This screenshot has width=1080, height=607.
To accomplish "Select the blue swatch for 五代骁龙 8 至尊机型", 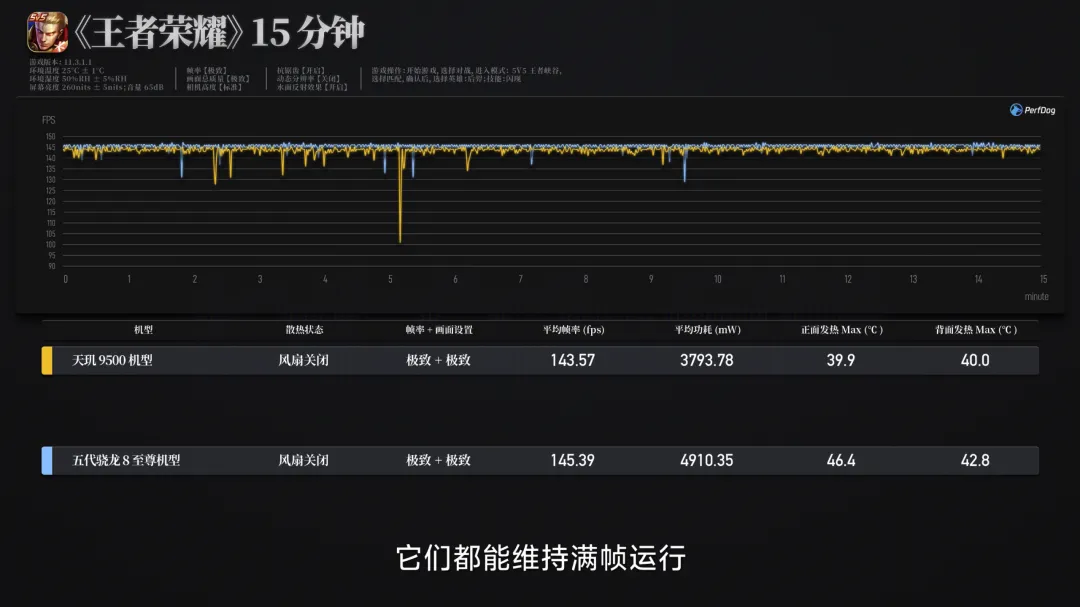I will [x=47, y=460].
